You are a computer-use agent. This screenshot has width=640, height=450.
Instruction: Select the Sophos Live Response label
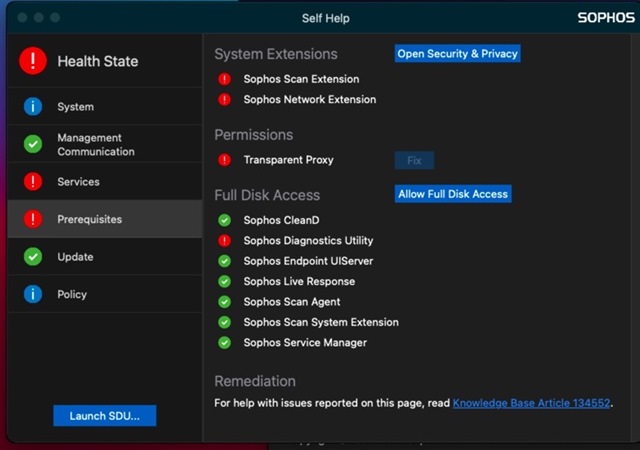pos(299,281)
